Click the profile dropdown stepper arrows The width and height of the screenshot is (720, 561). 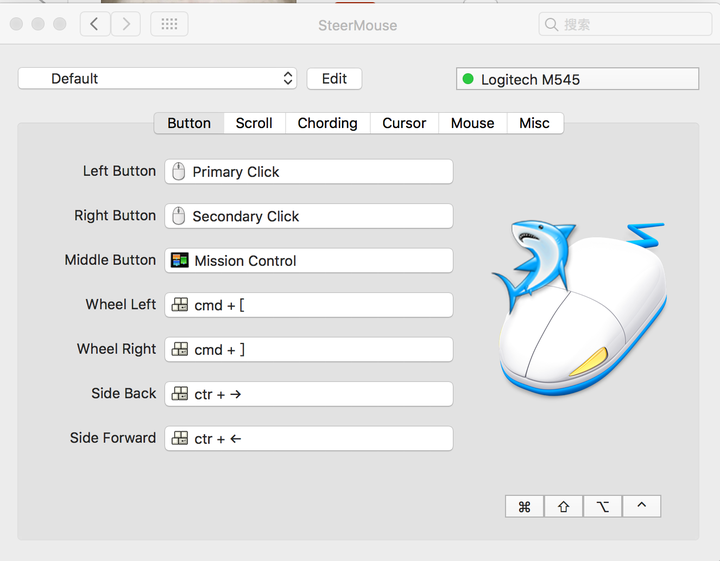click(x=288, y=79)
